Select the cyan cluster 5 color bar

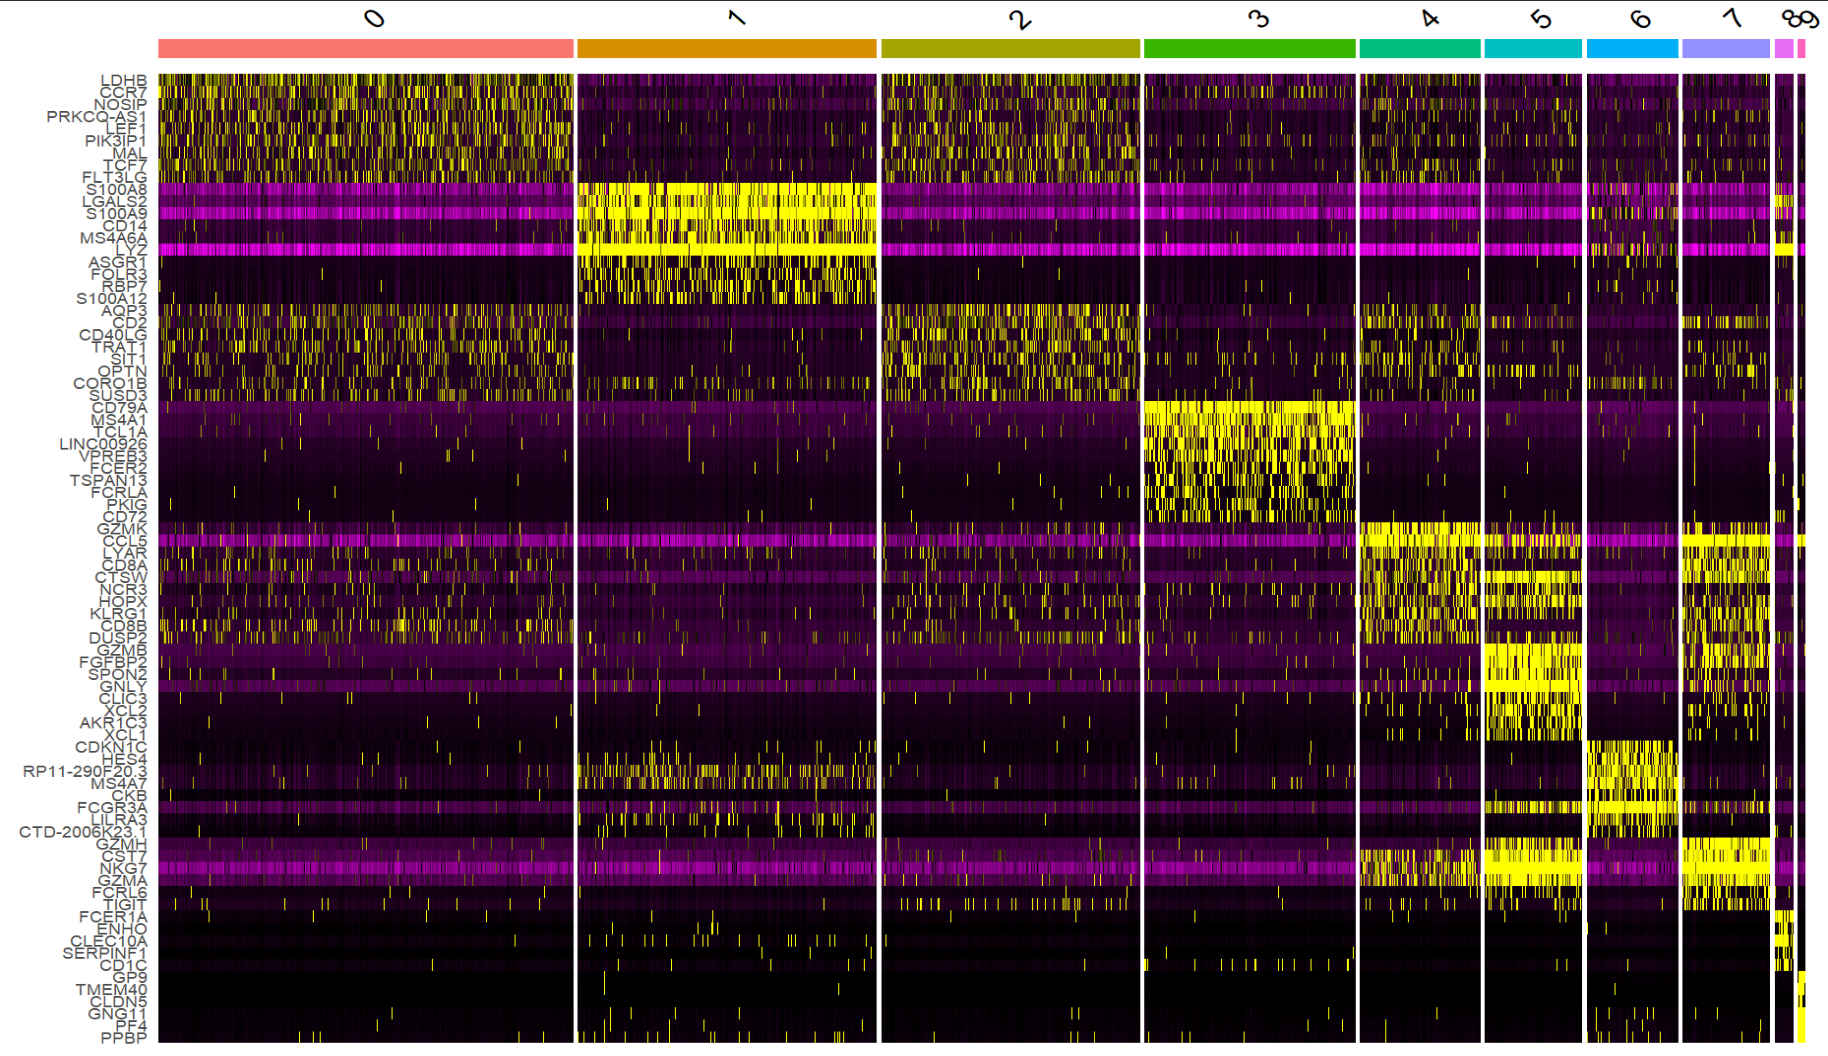(1532, 48)
